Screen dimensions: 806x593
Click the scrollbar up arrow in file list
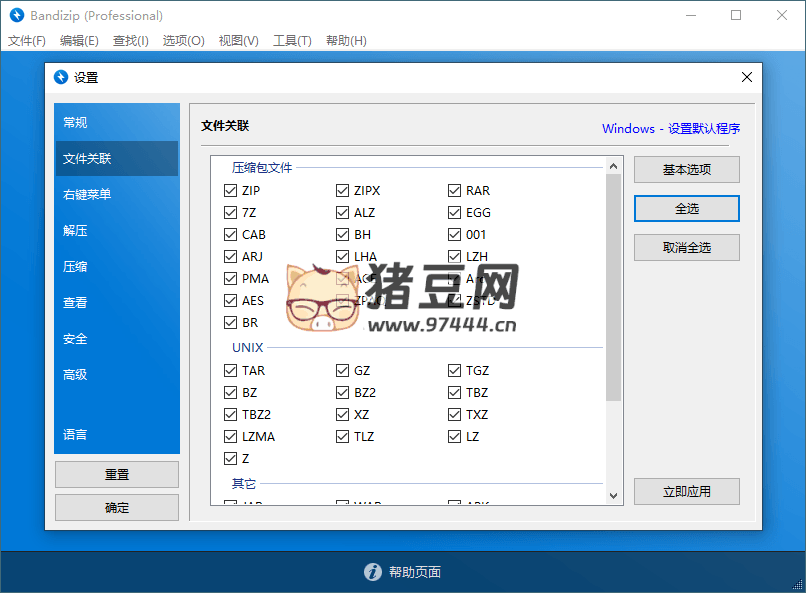coord(614,165)
